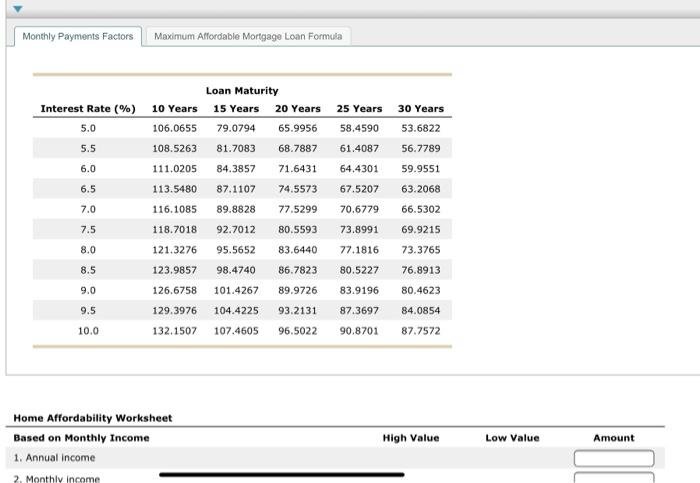Click the Annual income amount field
Viewport: 700px width, 483px height.
614,458
